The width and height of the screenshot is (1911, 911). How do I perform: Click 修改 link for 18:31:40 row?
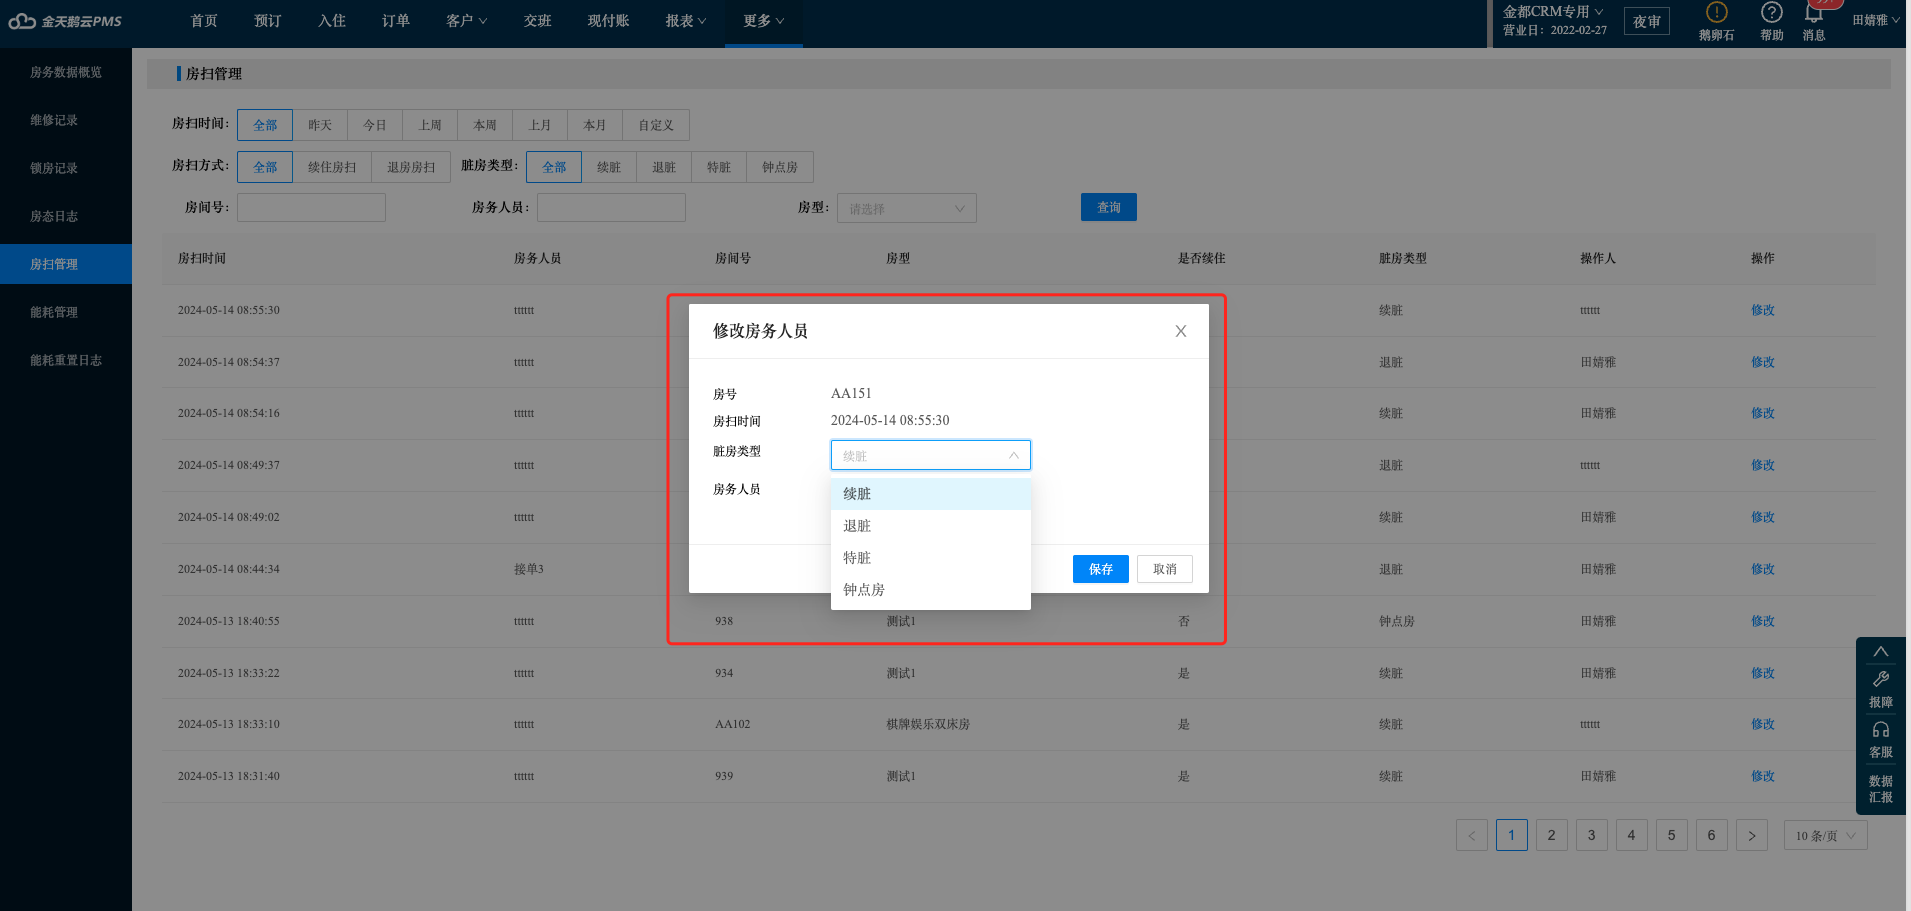coord(1763,776)
